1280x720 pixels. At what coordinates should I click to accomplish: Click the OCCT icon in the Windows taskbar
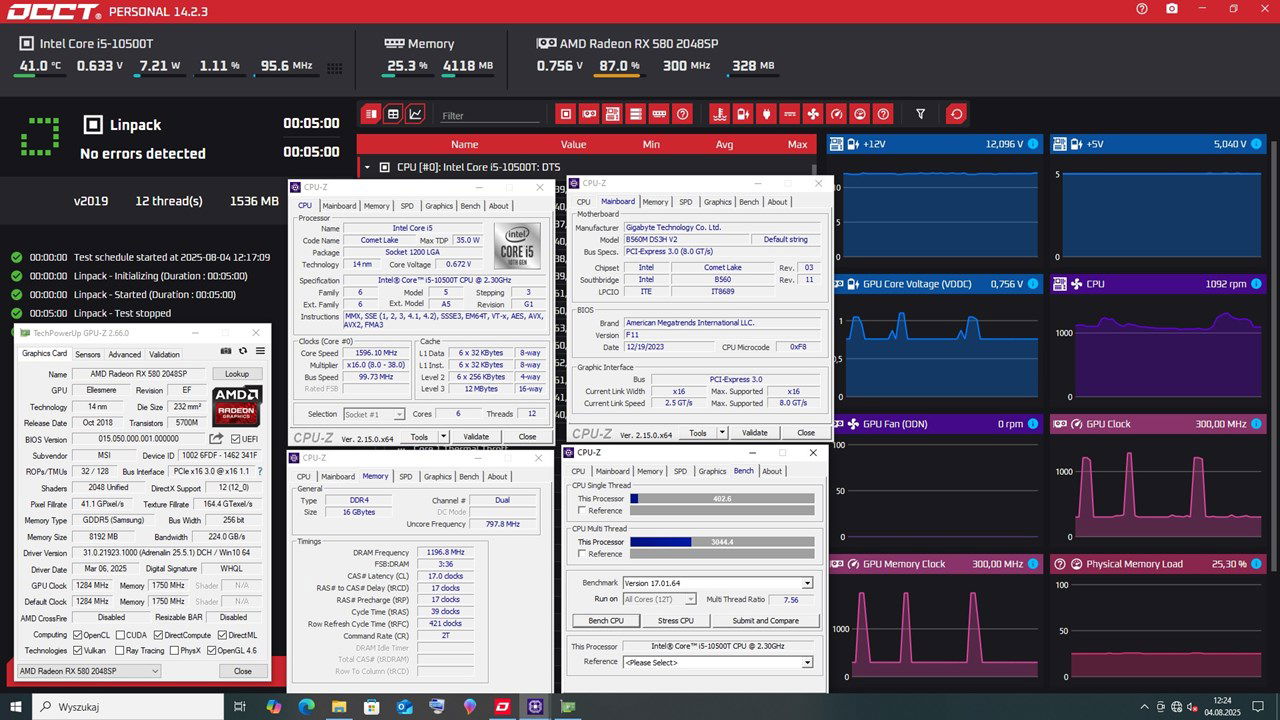point(502,706)
